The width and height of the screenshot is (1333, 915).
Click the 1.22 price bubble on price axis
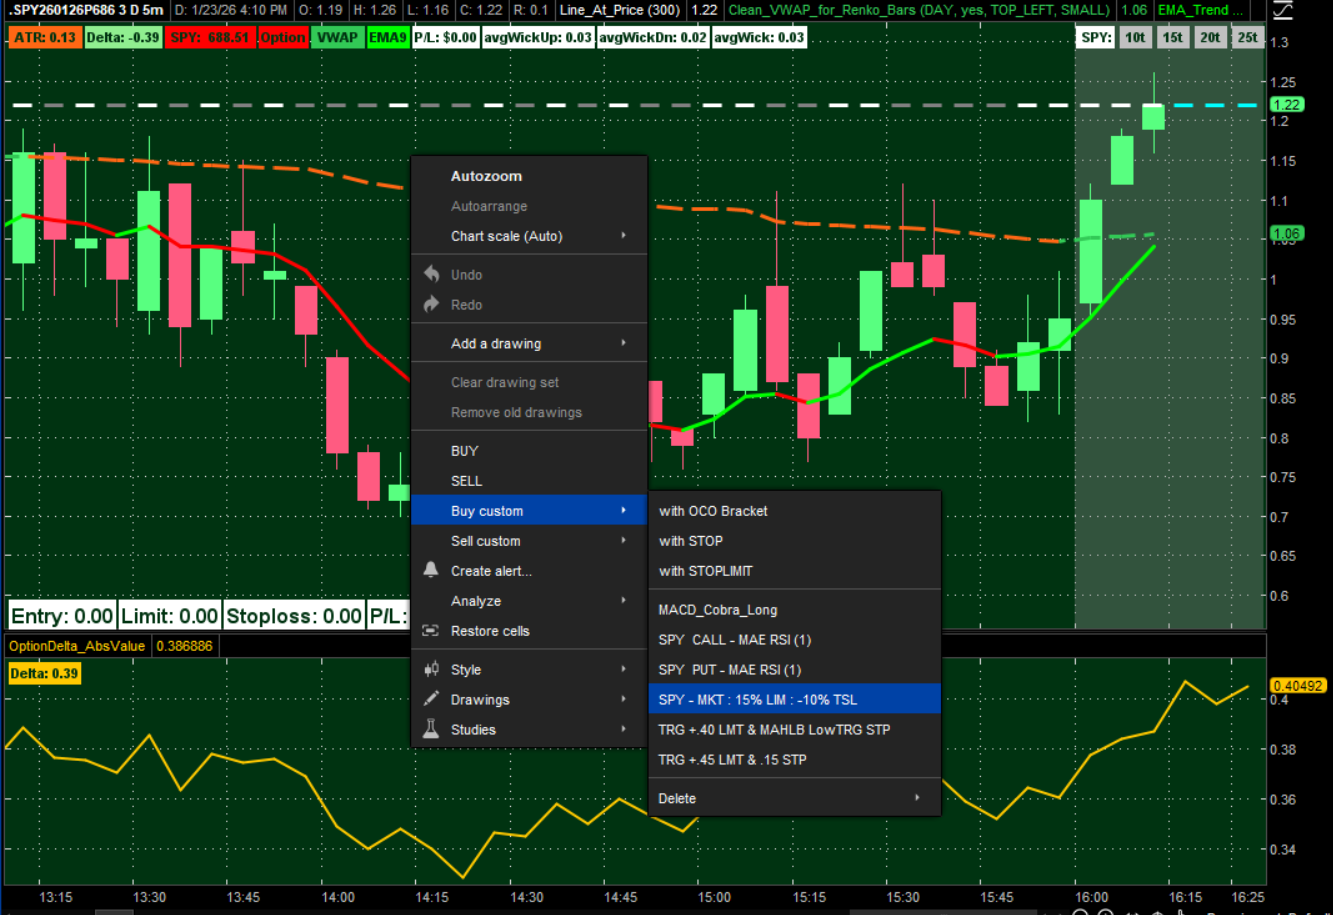coord(1287,104)
